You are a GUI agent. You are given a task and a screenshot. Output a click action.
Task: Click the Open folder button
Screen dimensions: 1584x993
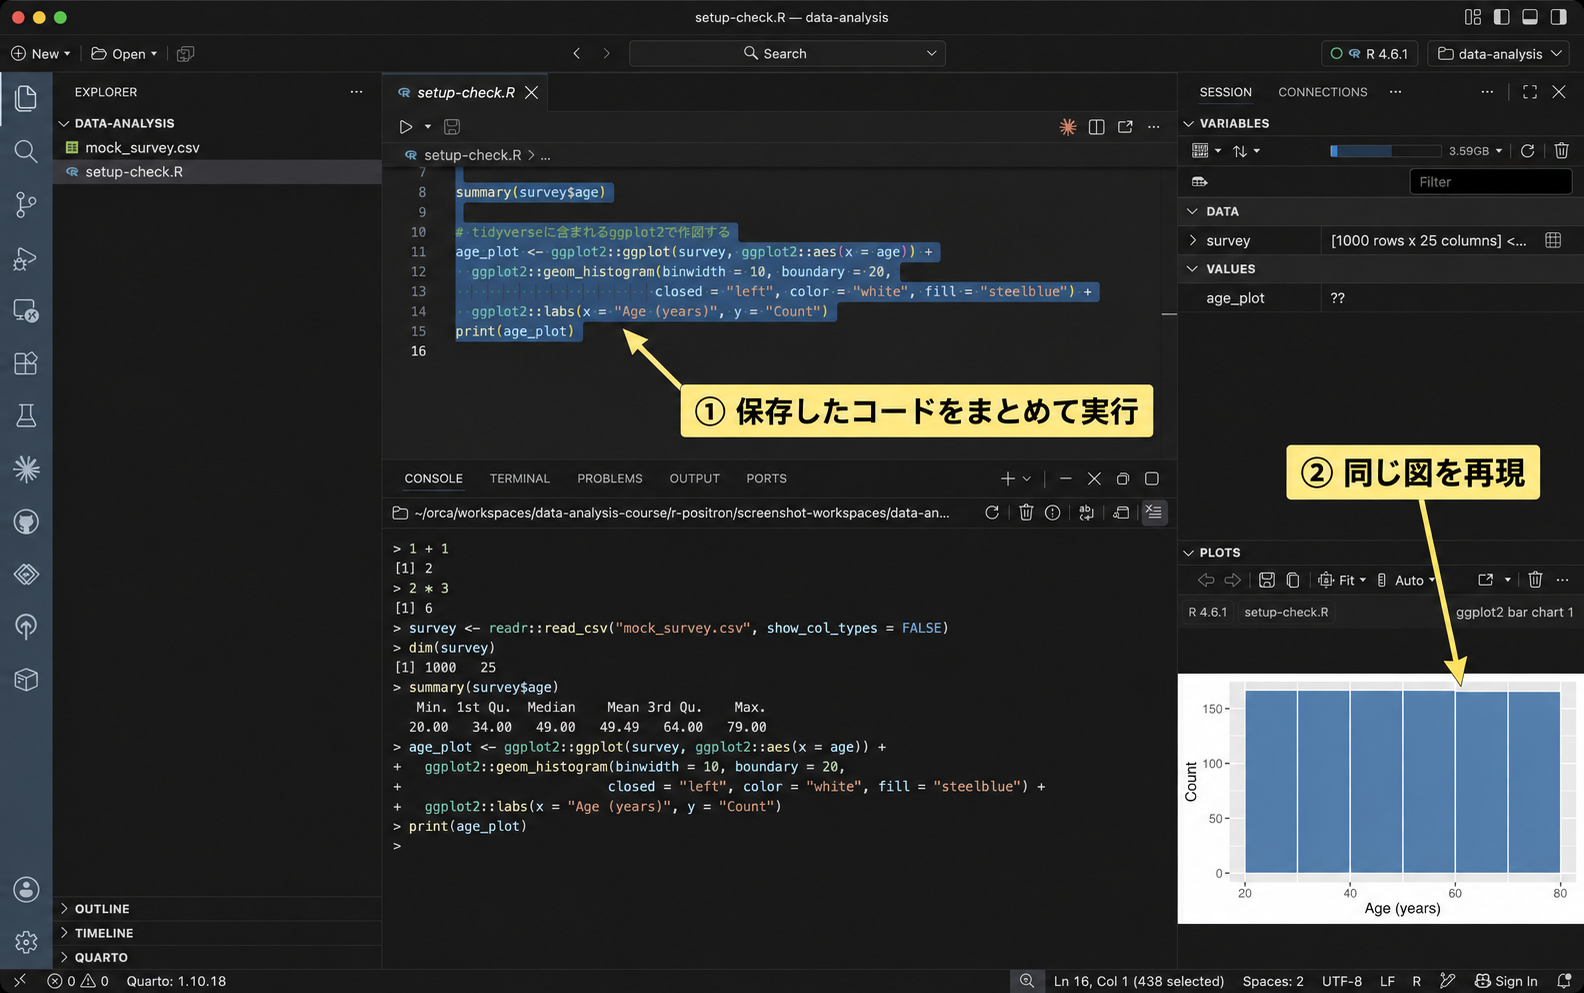click(124, 54)
